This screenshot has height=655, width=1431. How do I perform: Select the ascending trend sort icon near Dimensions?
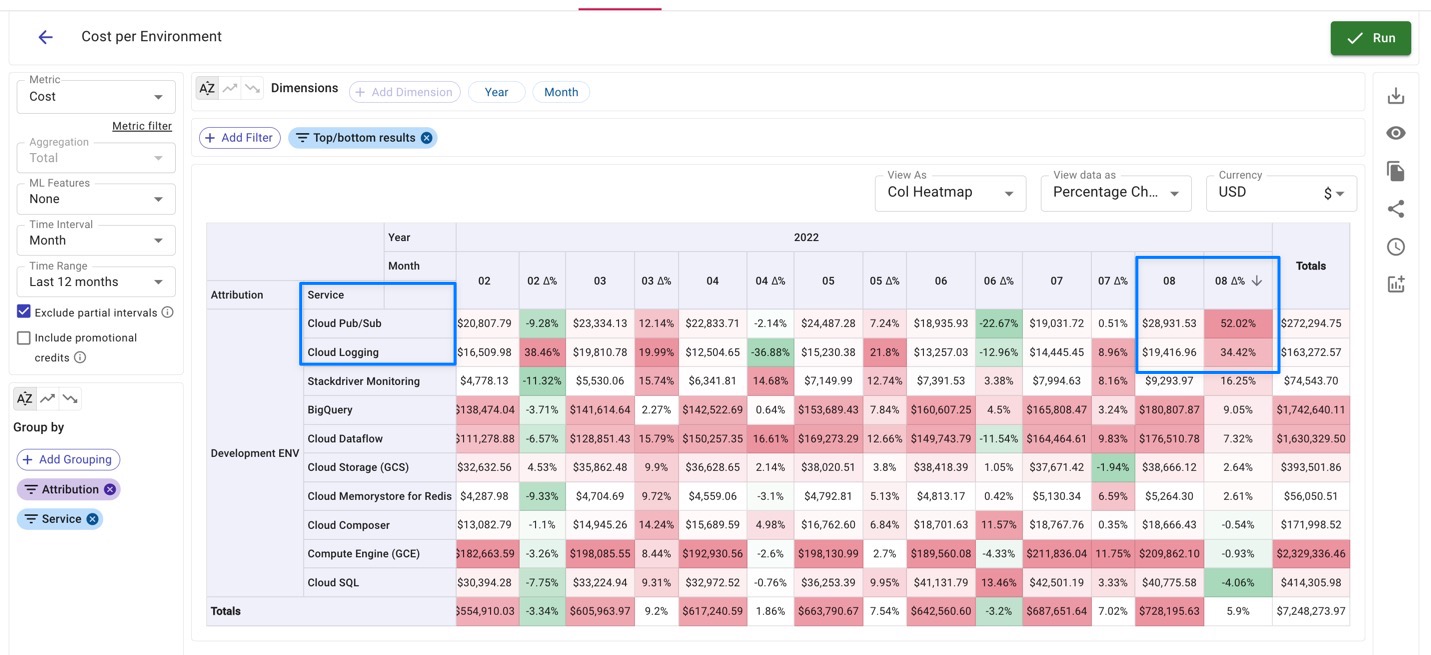[228, 87]
